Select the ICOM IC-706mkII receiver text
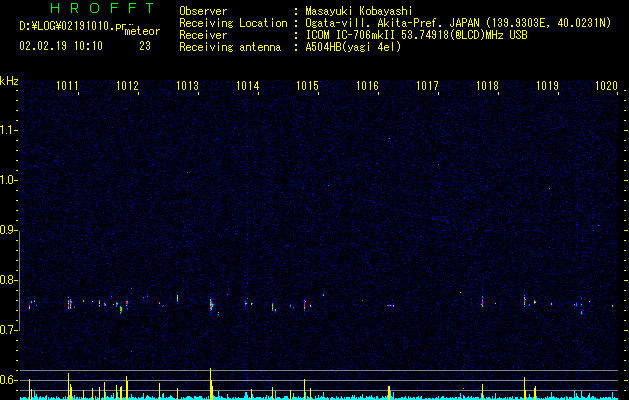629x400 pixels. (x=416, y=35)
